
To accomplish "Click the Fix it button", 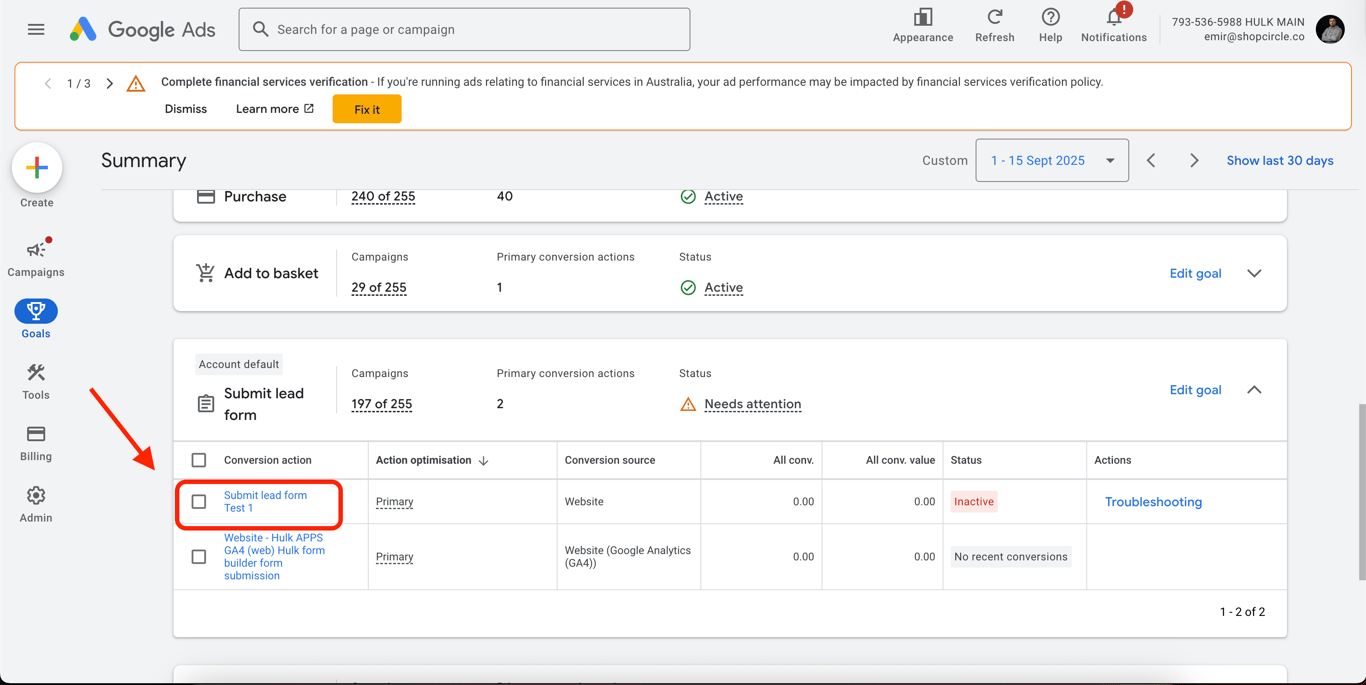I will [x=367, y=109].
